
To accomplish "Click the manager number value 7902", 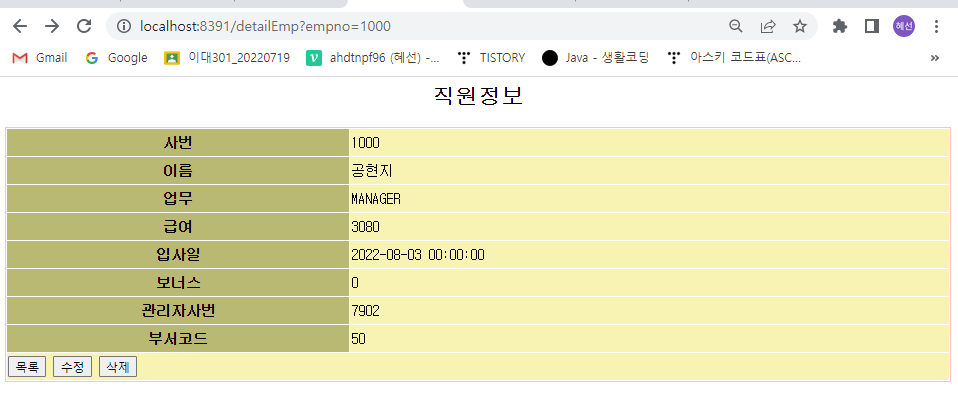I will (365, 311).
